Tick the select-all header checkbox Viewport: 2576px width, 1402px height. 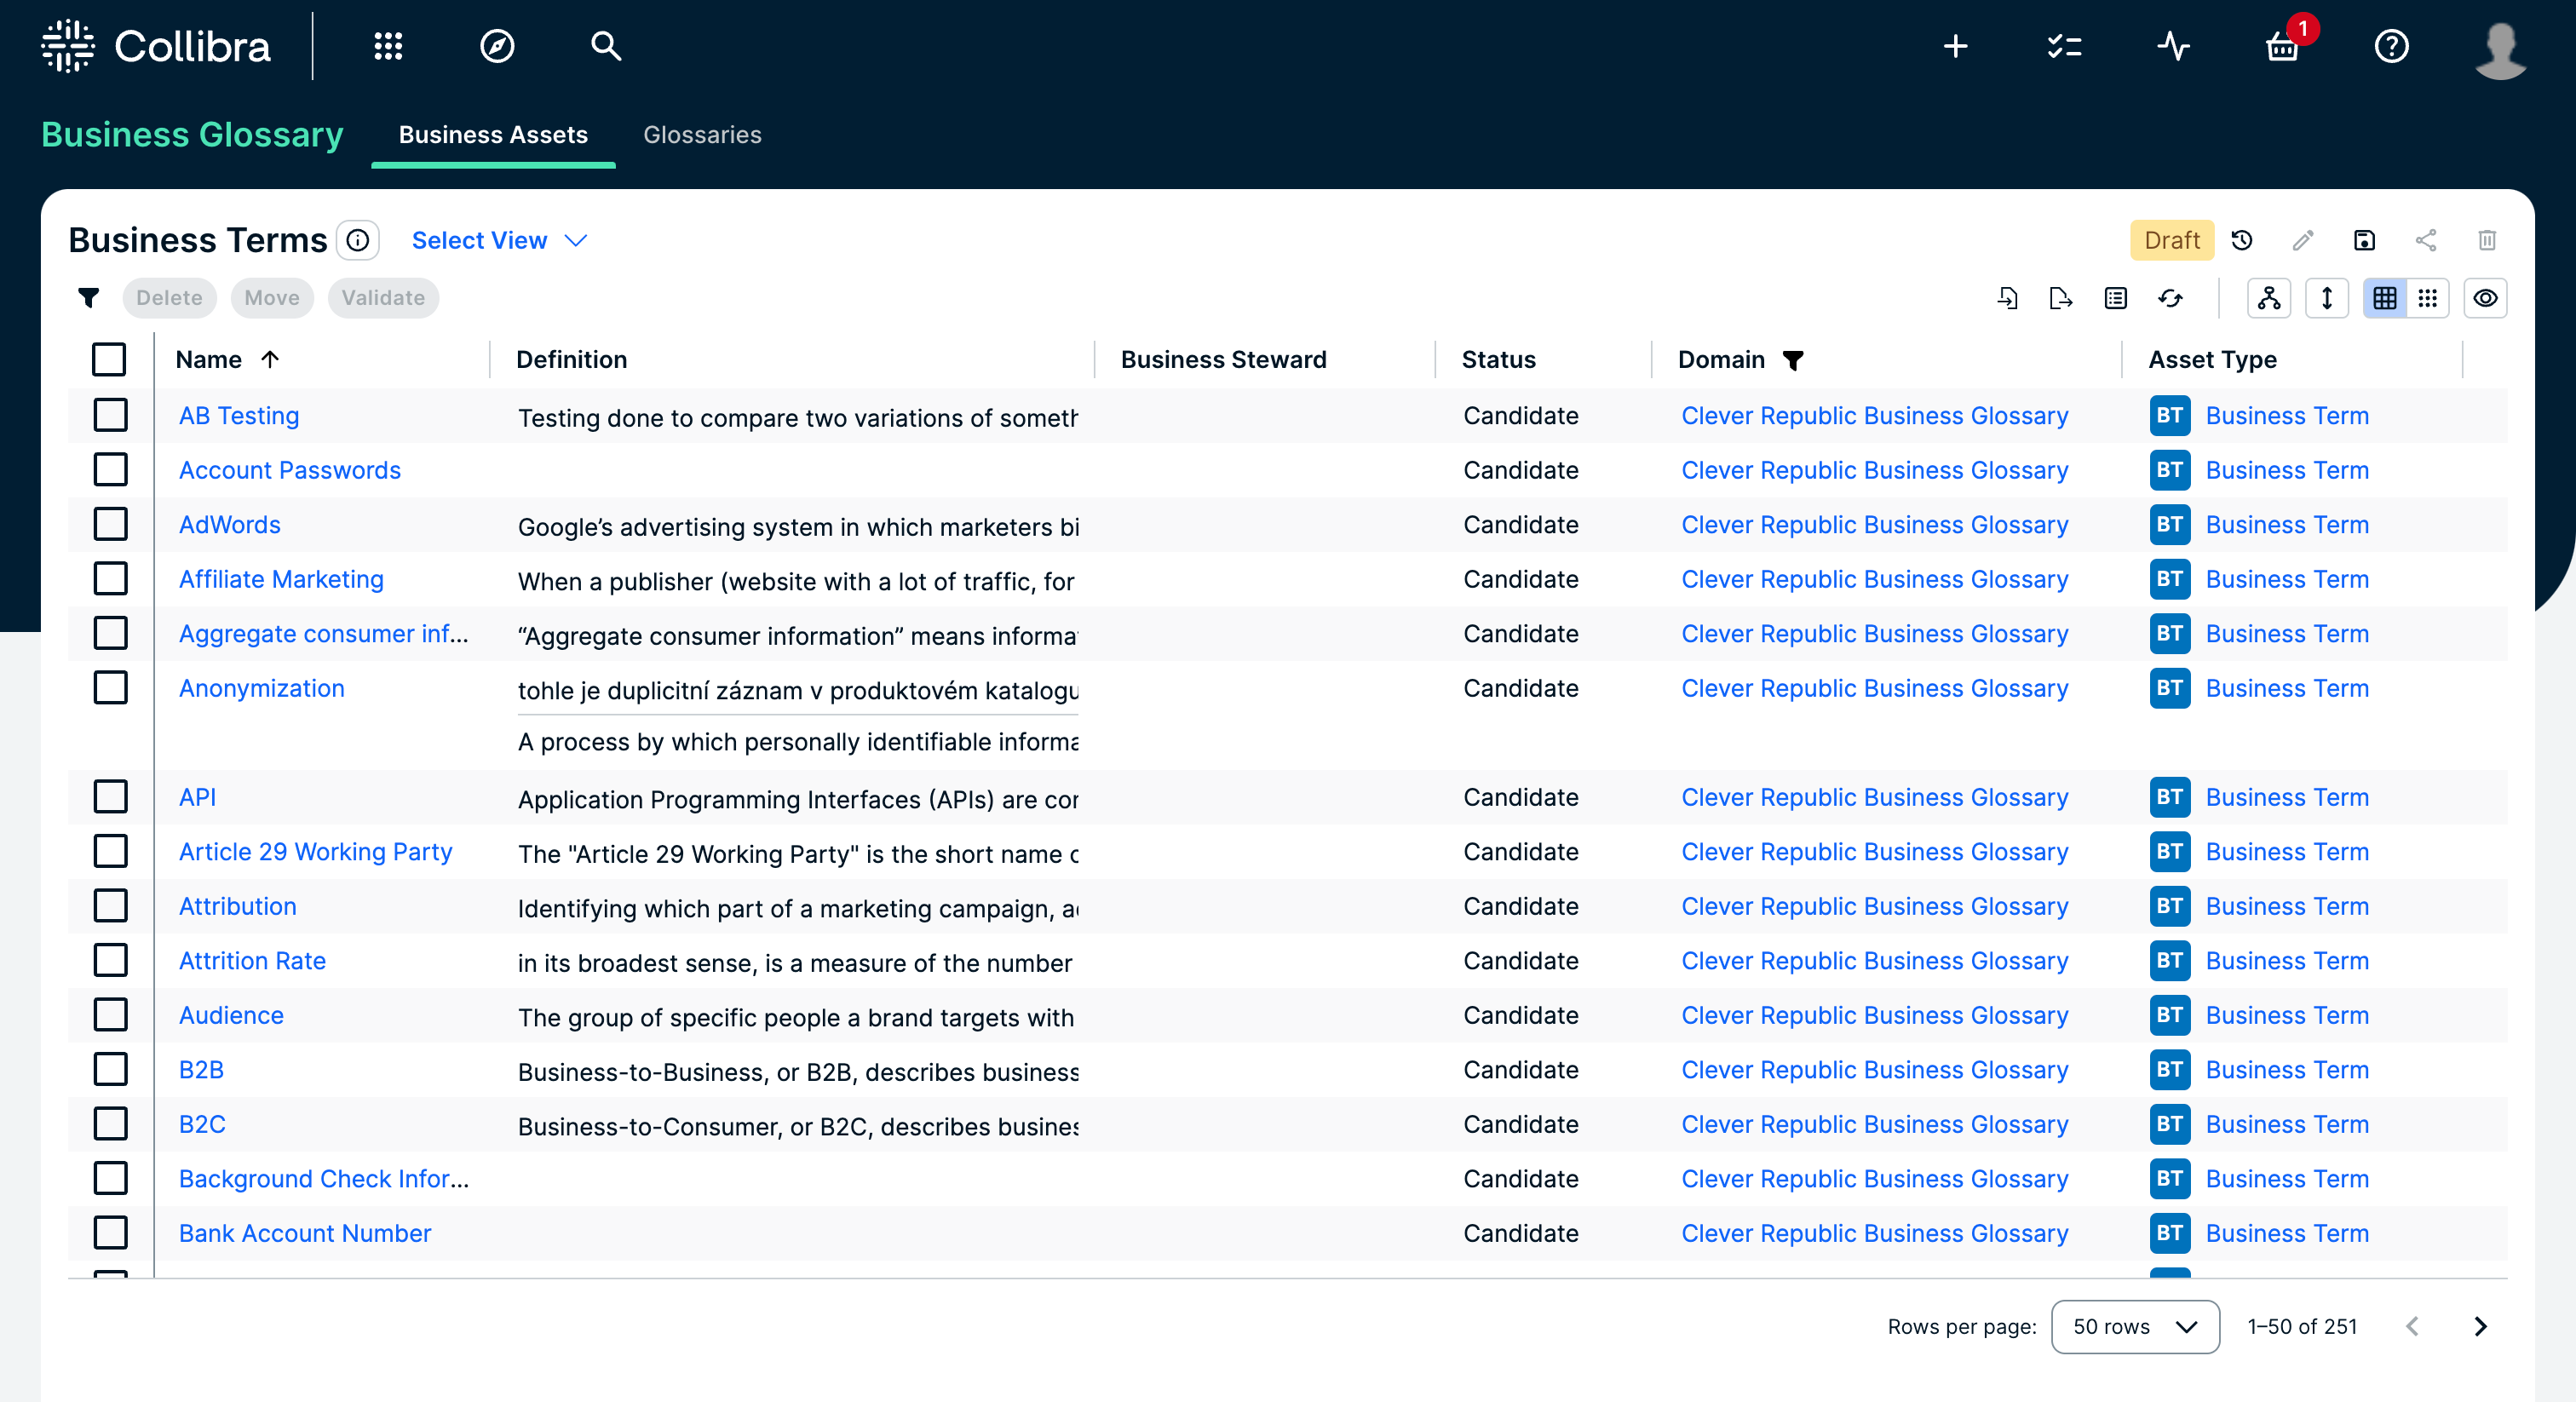tap(109, 360)
